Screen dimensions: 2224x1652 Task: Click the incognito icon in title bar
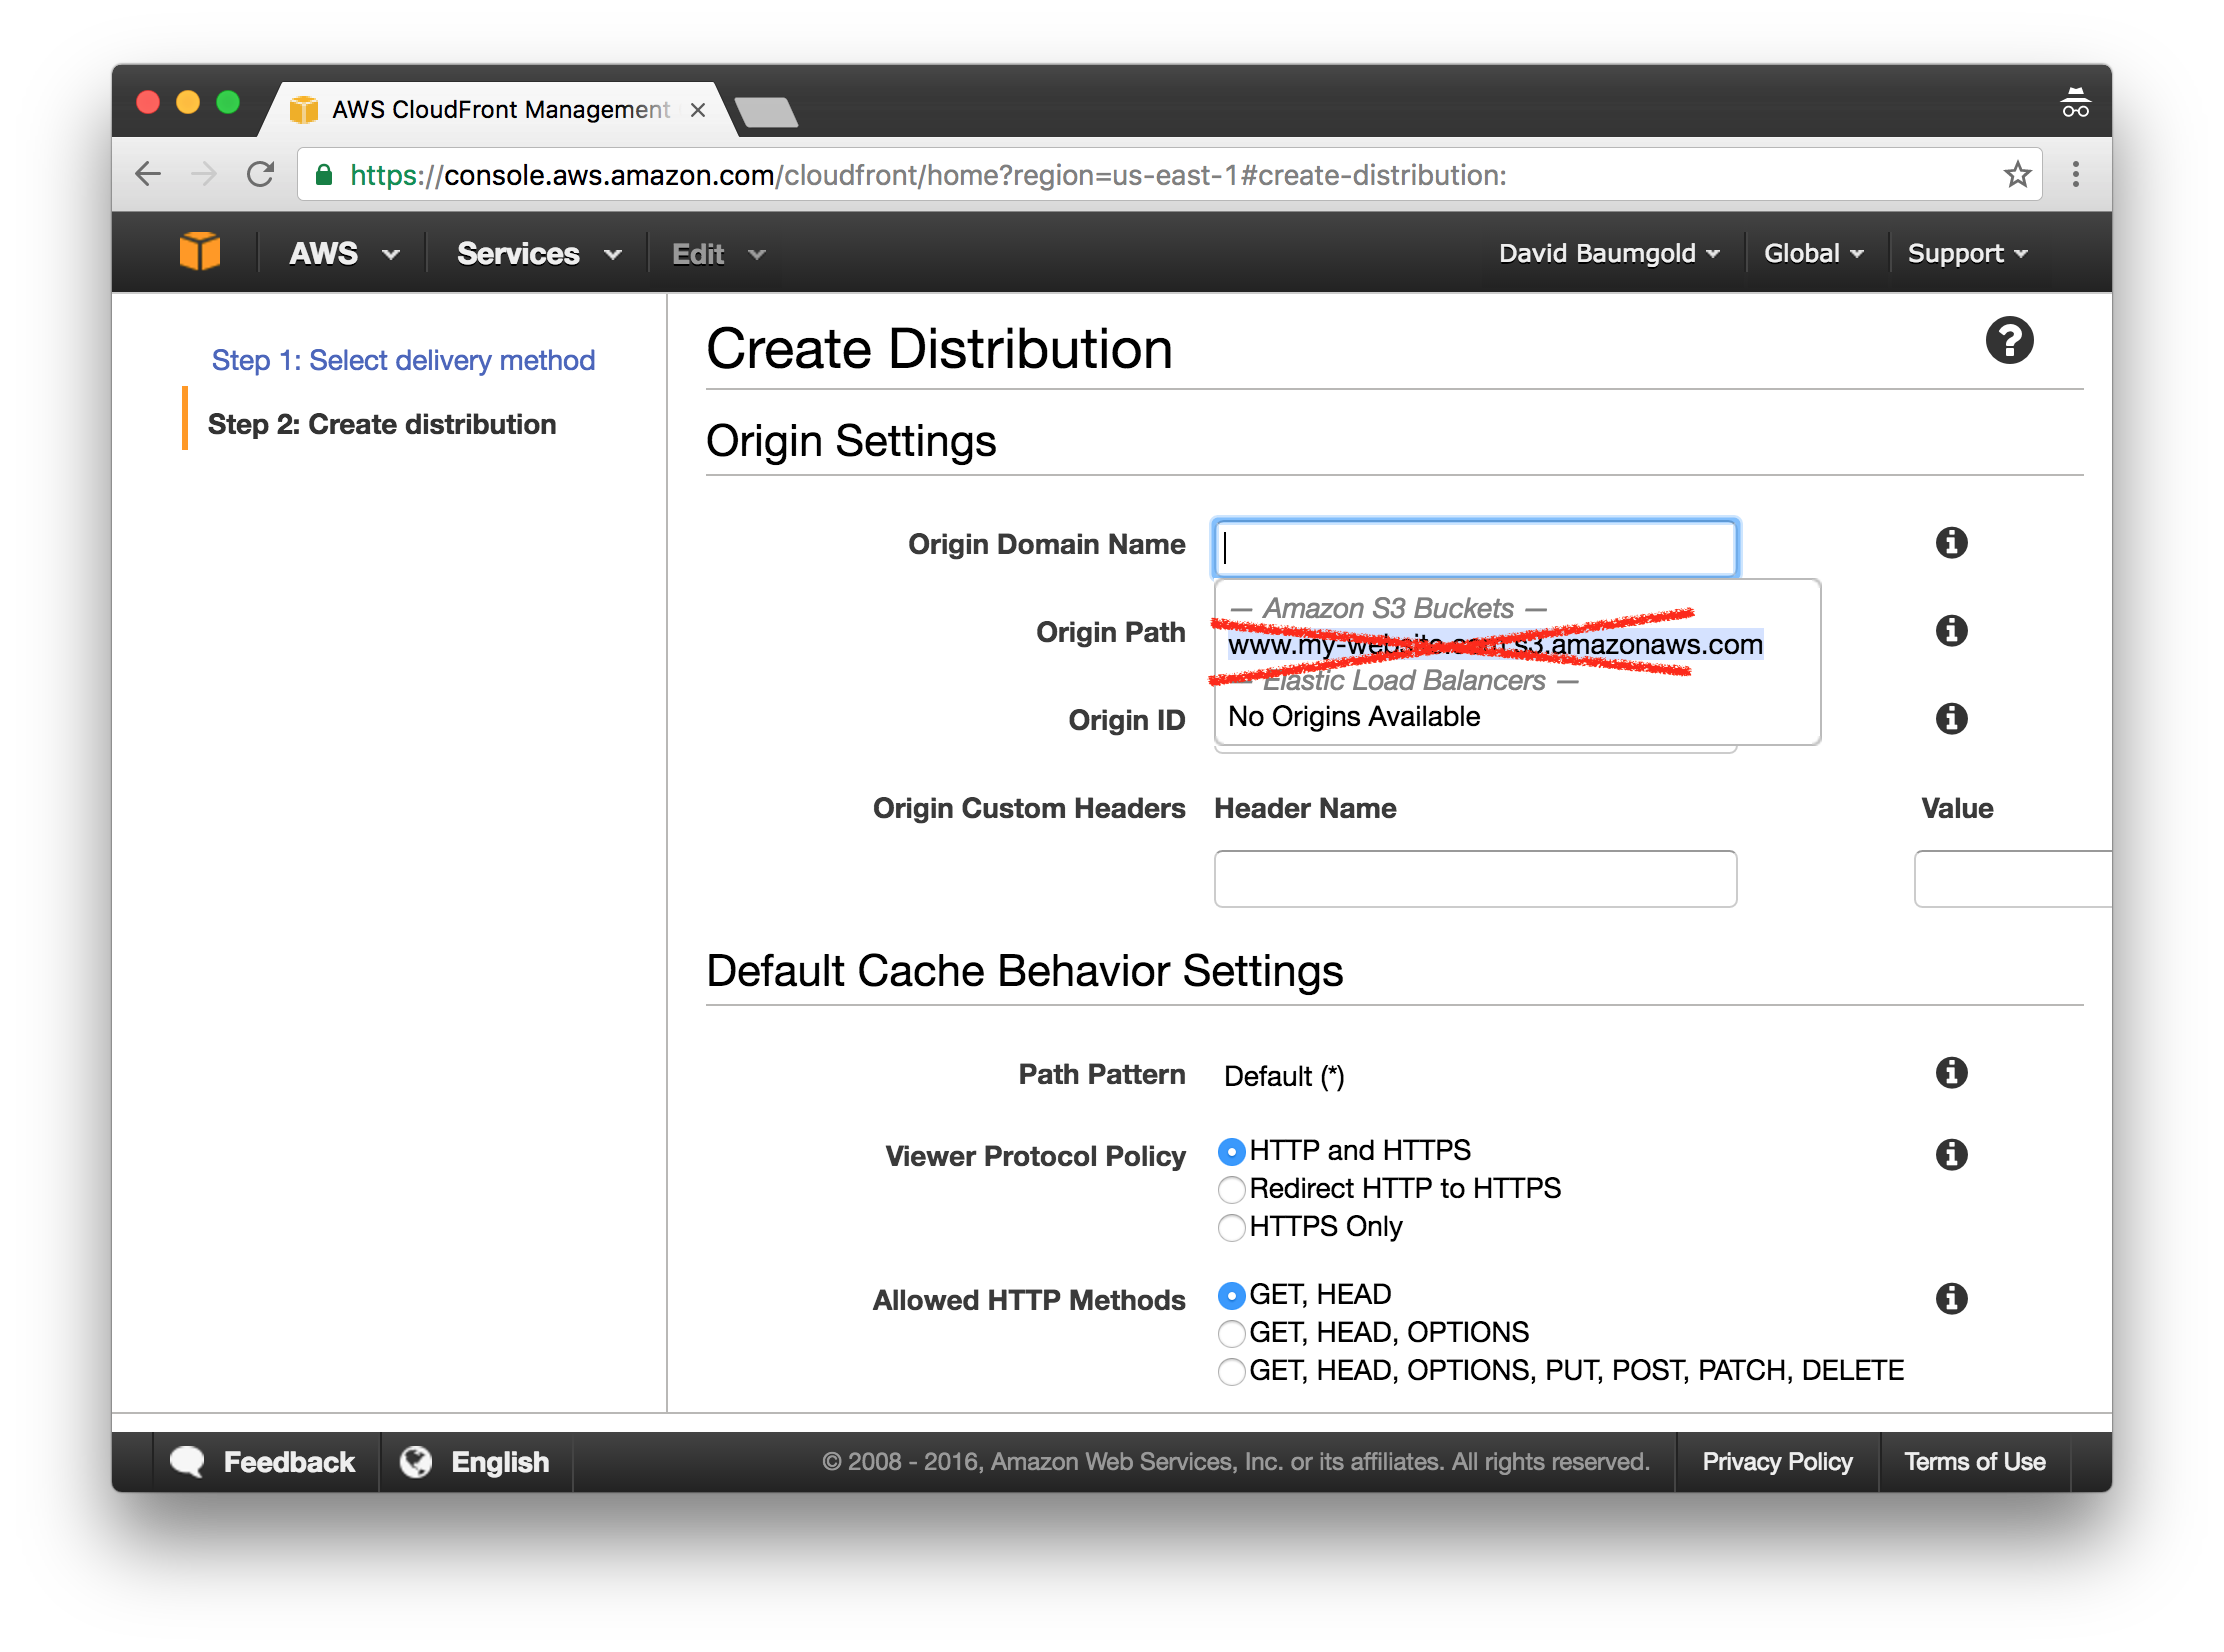tap(2076, 103)
